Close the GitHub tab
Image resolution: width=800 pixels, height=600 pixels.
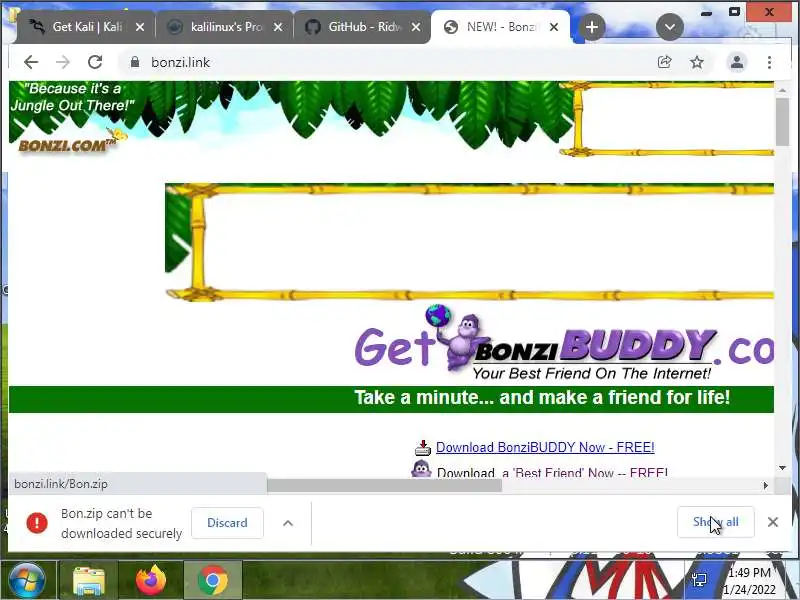pyautogui.click(x=416, y=27)
